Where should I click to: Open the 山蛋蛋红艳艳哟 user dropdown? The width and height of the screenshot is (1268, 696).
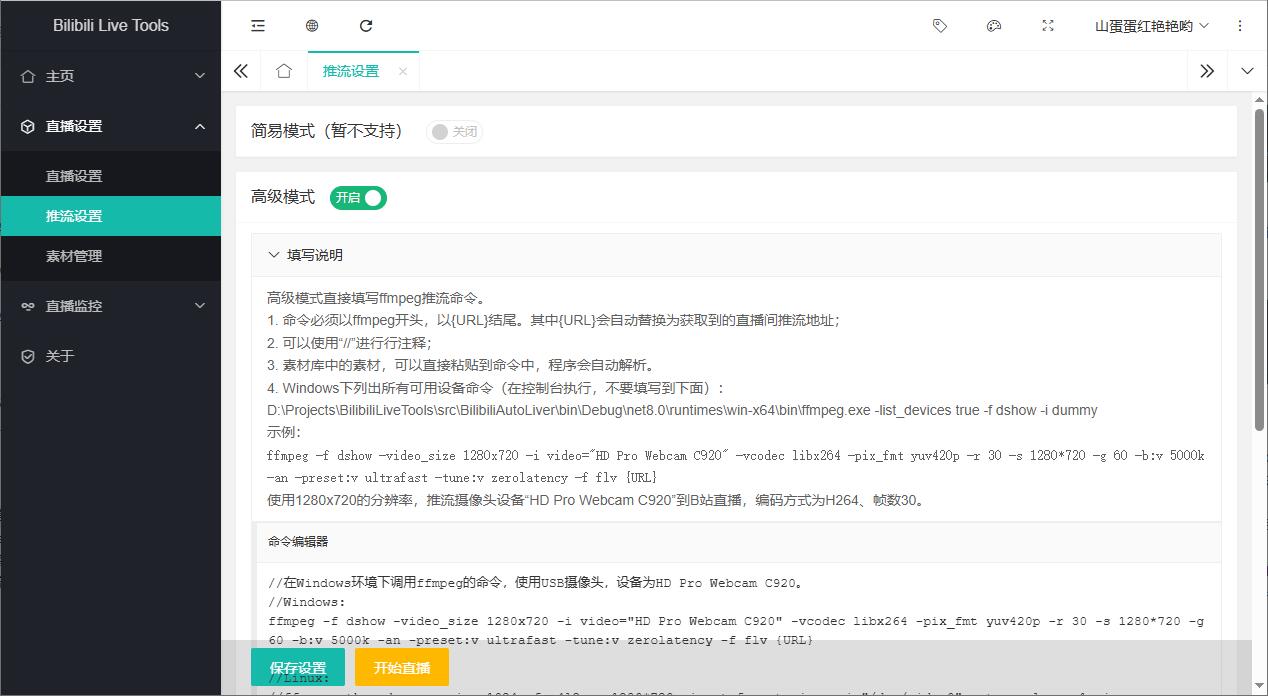click(1152, 26)
